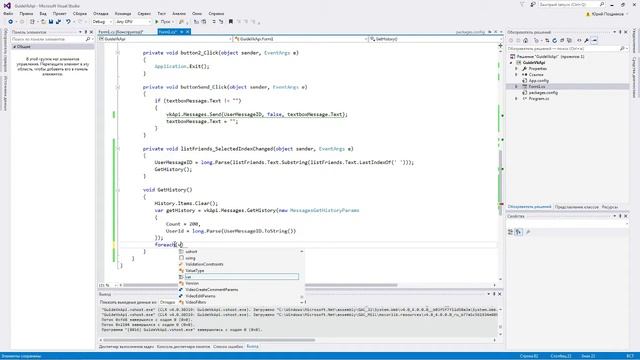The width and height of the screenshot is (640, 360).
Task: Open the GuideVkApi project scope dropdown
Action: click(165, 39)
